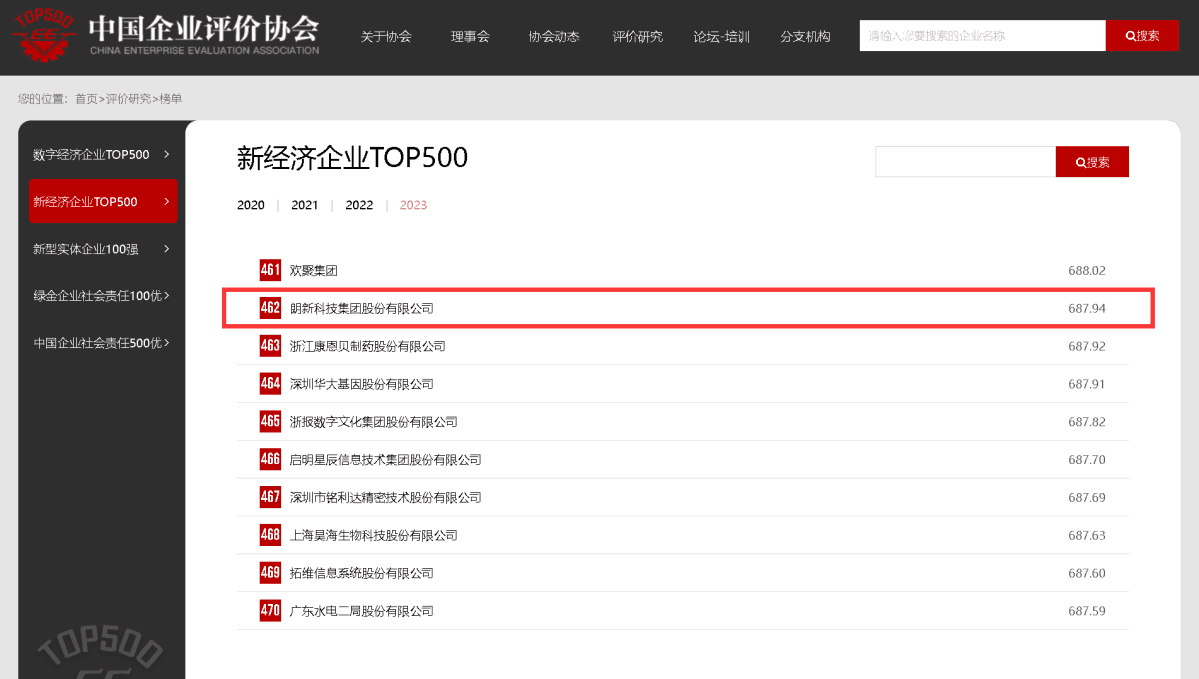Click score value 687.69

(1087, 498)
